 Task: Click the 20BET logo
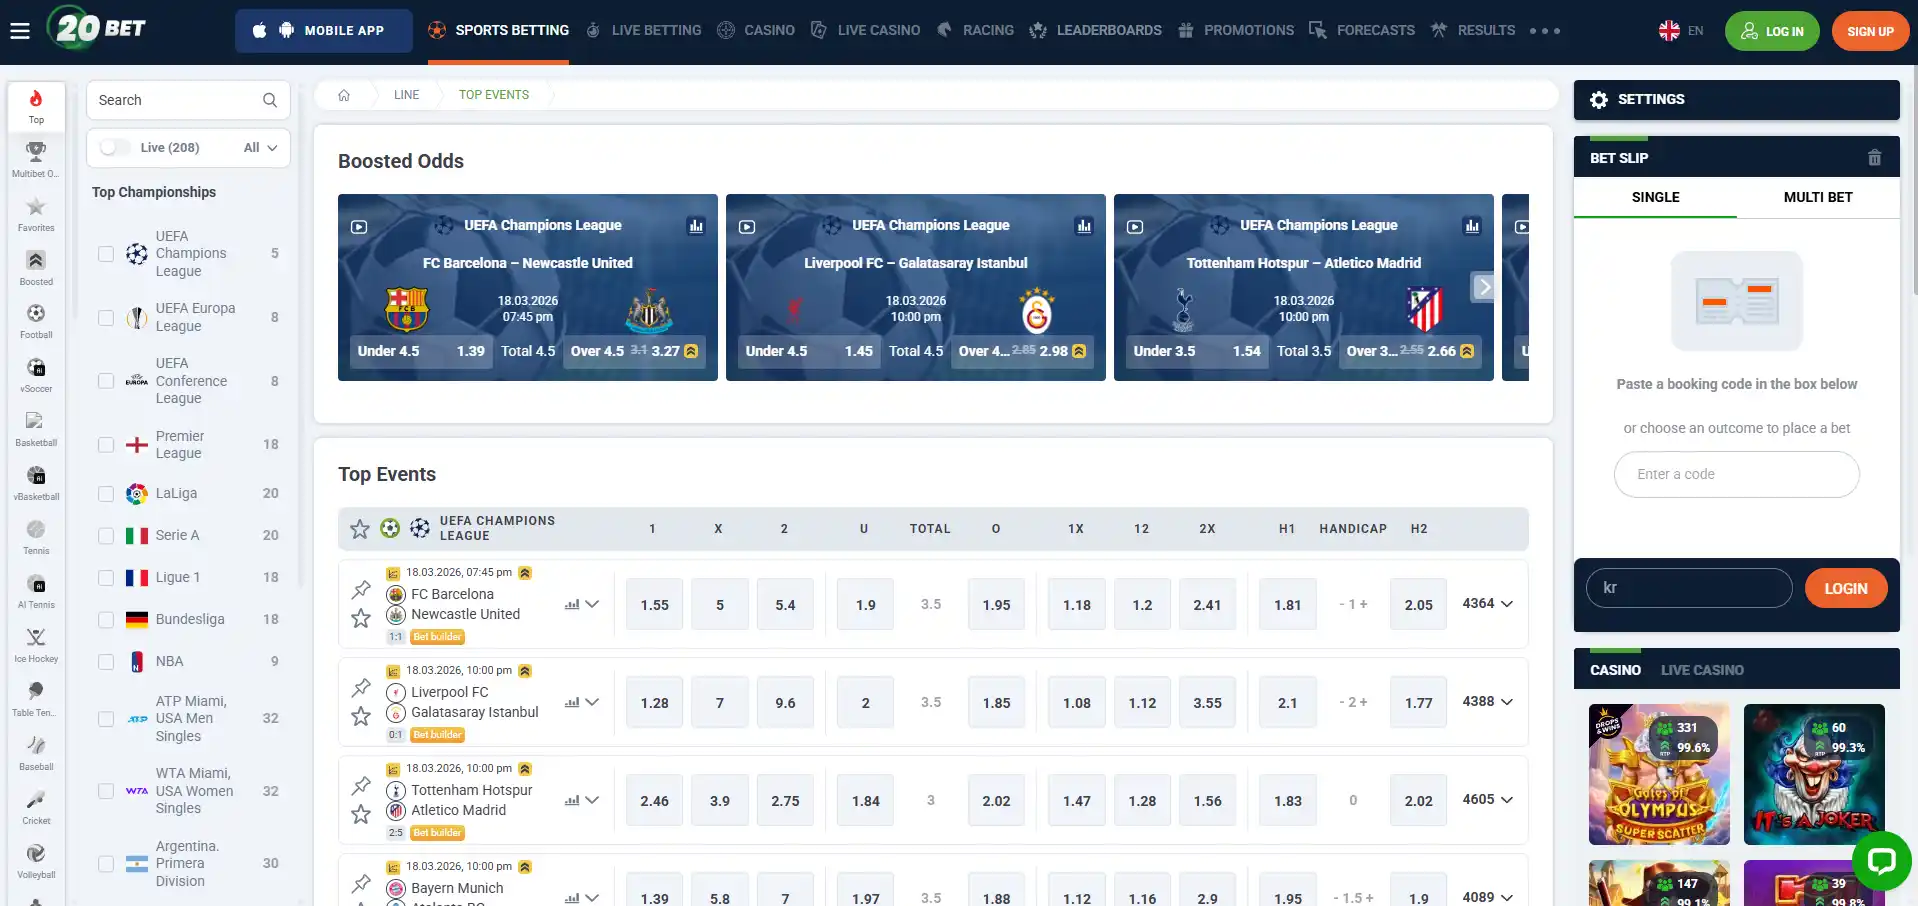coord(97,28)
